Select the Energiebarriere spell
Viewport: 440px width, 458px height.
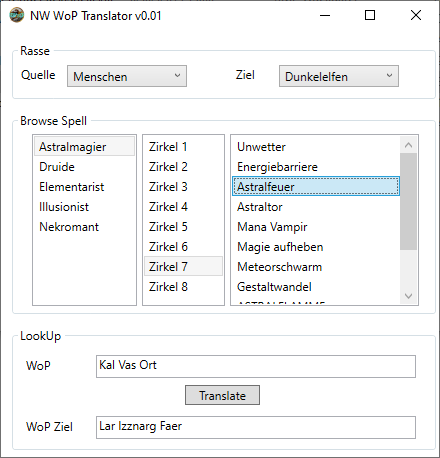tap(316, 167)
